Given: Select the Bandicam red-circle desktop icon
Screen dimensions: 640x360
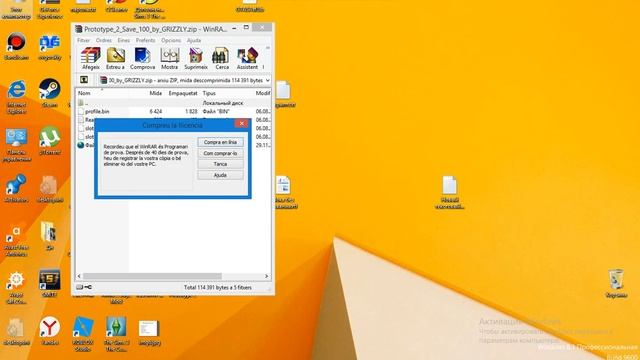Looking at the screenshot, I should (x=16, y=47).
